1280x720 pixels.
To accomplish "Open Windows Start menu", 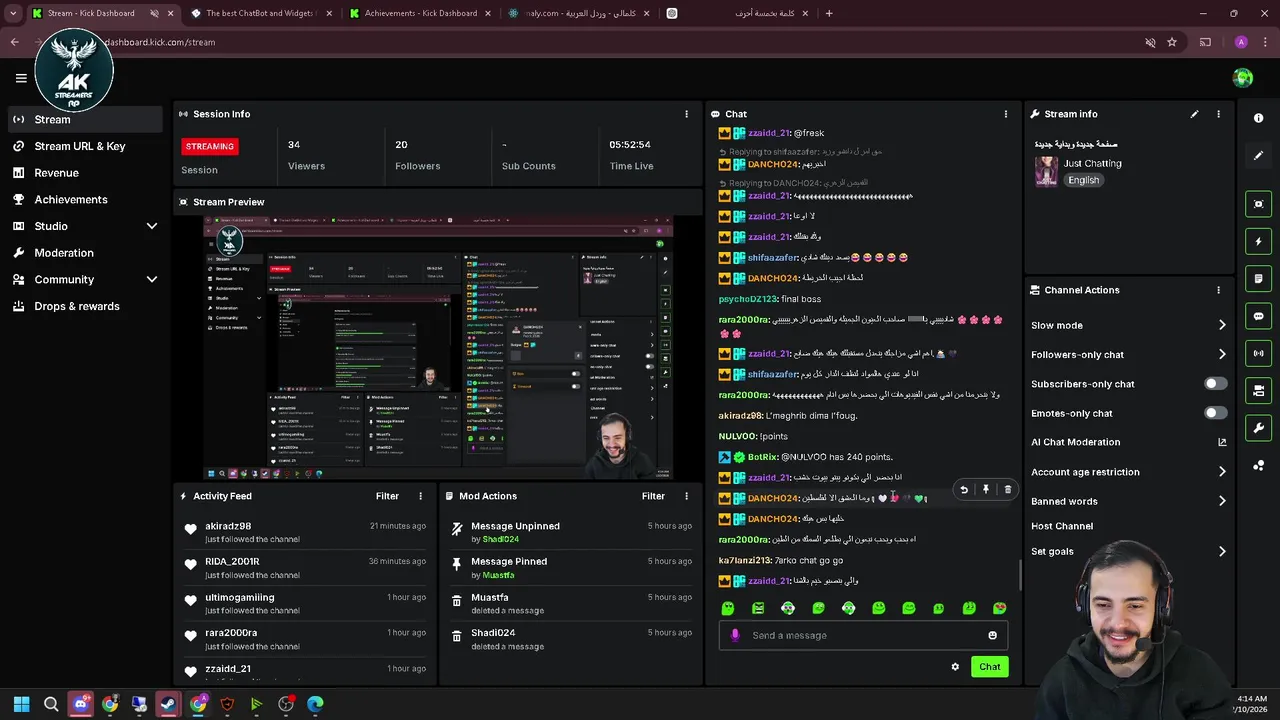I will coord(21,704).
